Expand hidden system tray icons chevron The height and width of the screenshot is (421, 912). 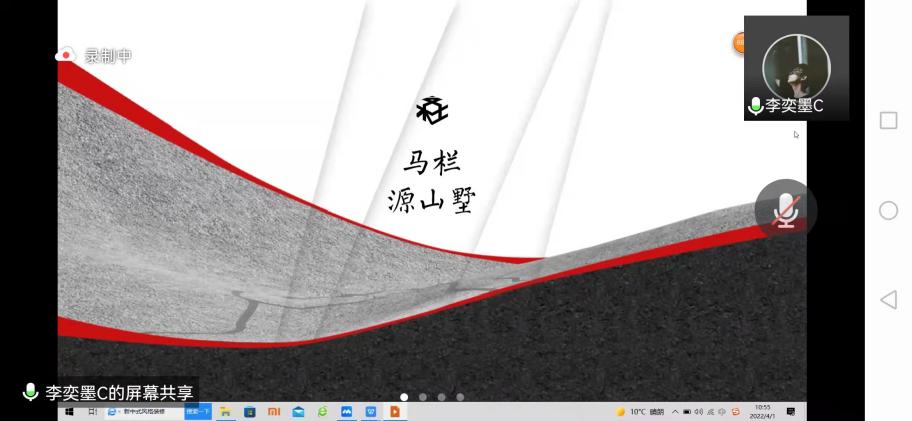click(675, 411)
